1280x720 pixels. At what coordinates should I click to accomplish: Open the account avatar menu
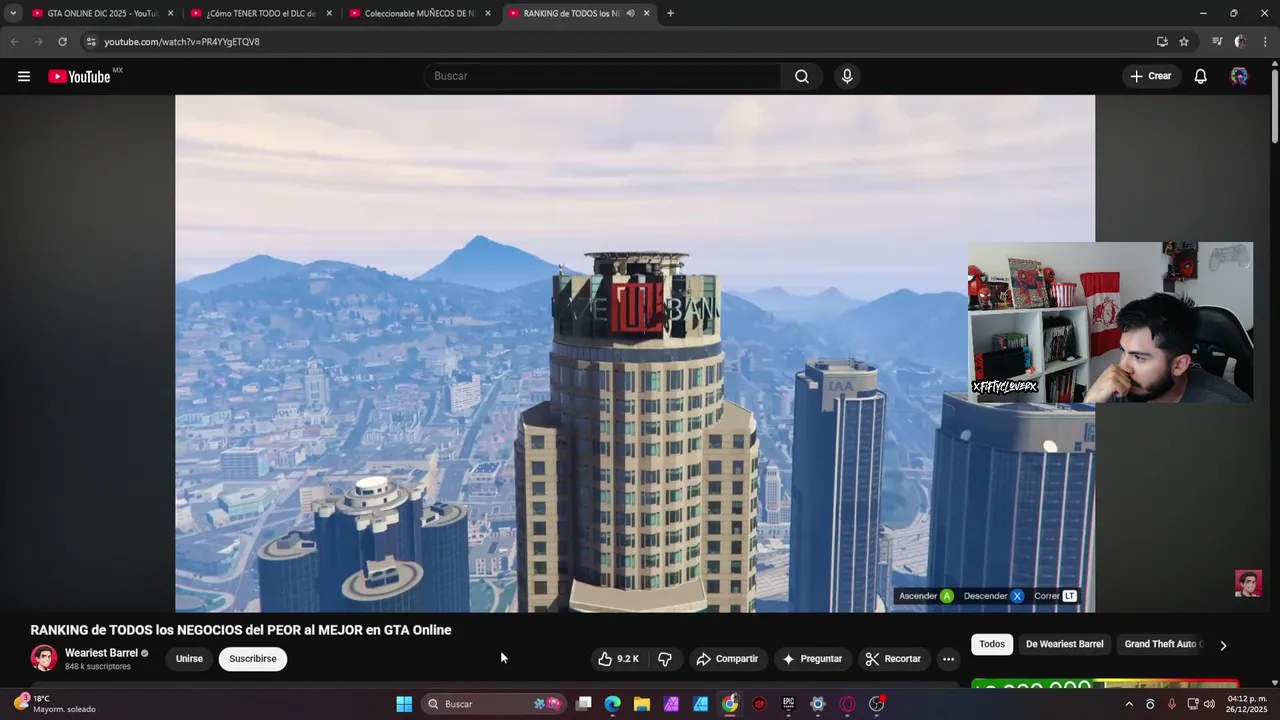1239,76
